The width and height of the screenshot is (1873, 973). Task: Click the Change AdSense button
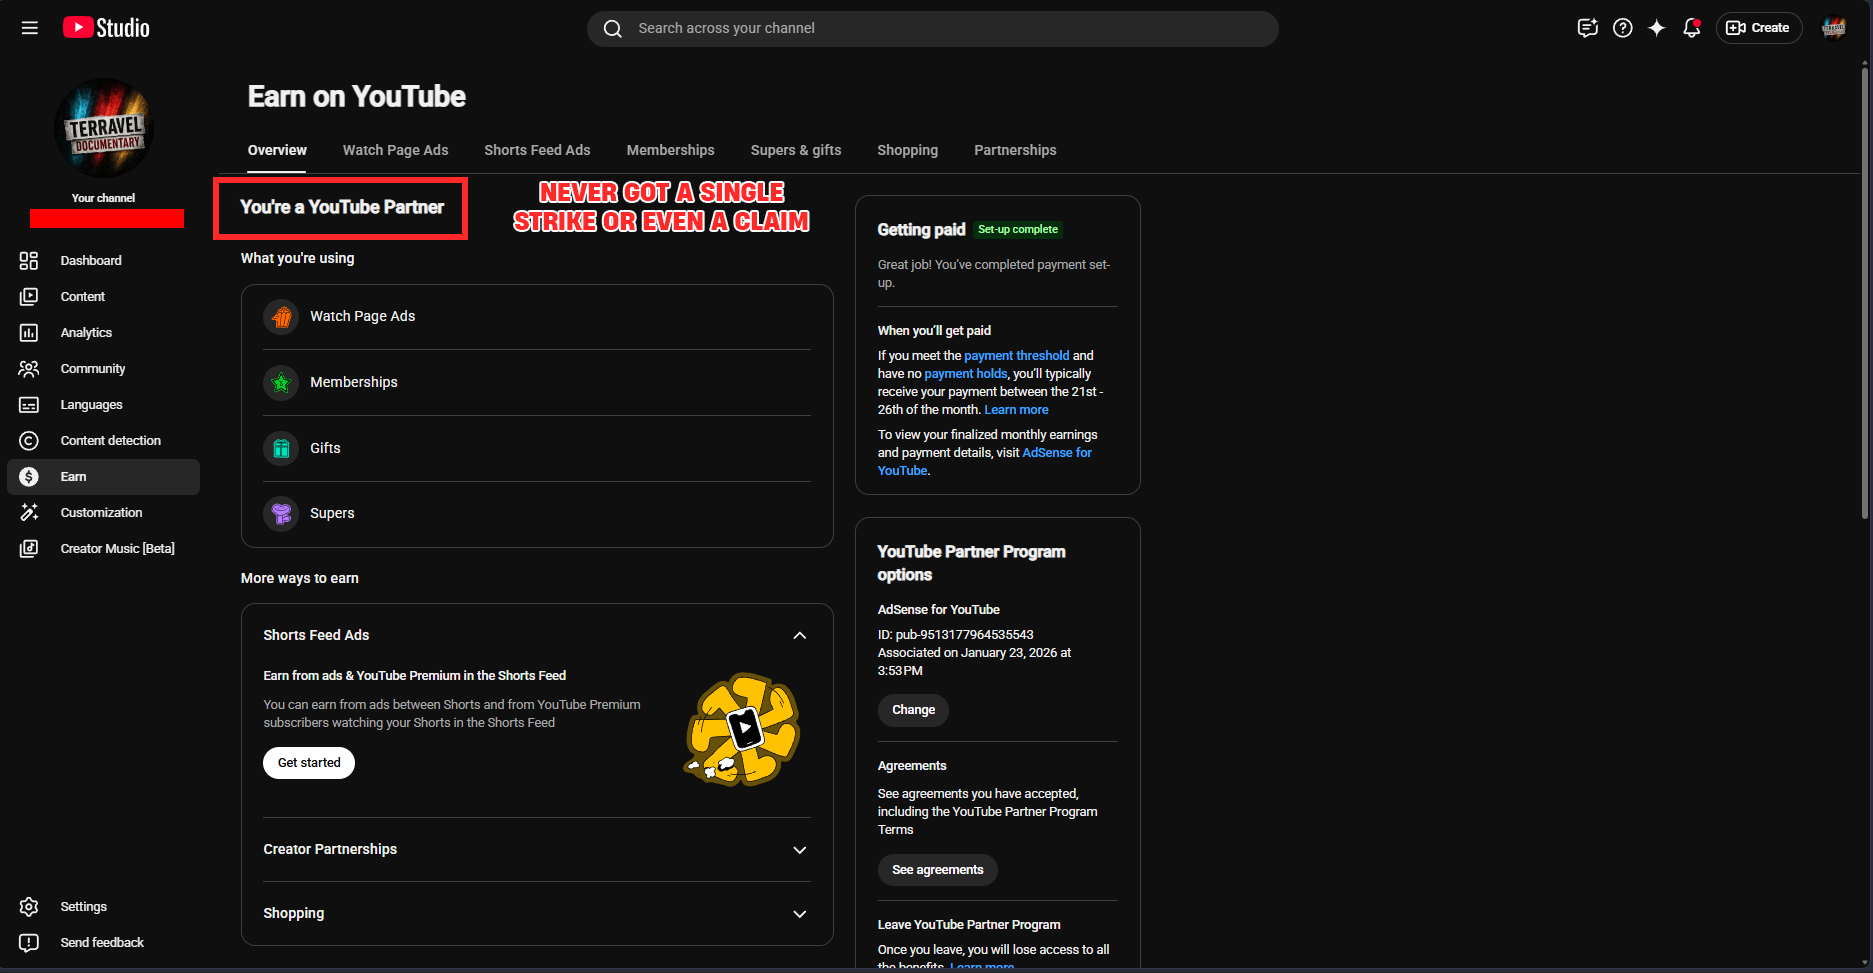coord(913,710)
